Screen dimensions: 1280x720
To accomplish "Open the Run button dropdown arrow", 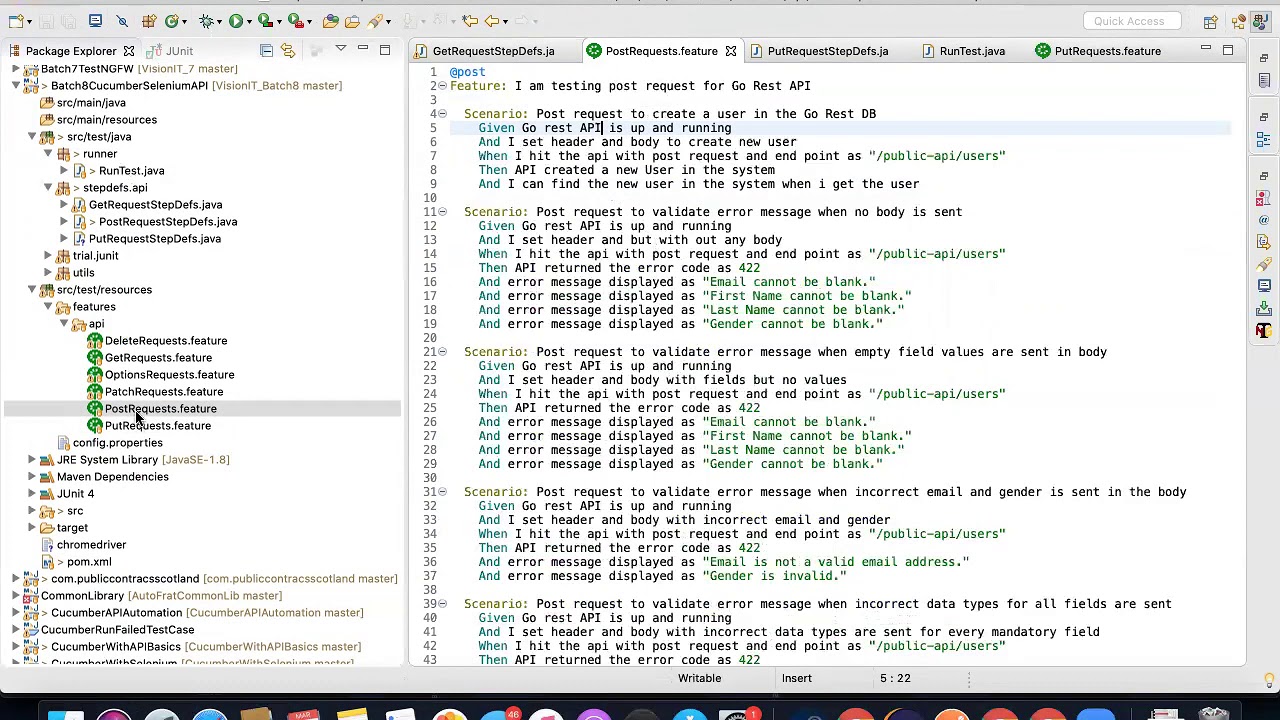I will pyautogui.click(x=249, y=21).
